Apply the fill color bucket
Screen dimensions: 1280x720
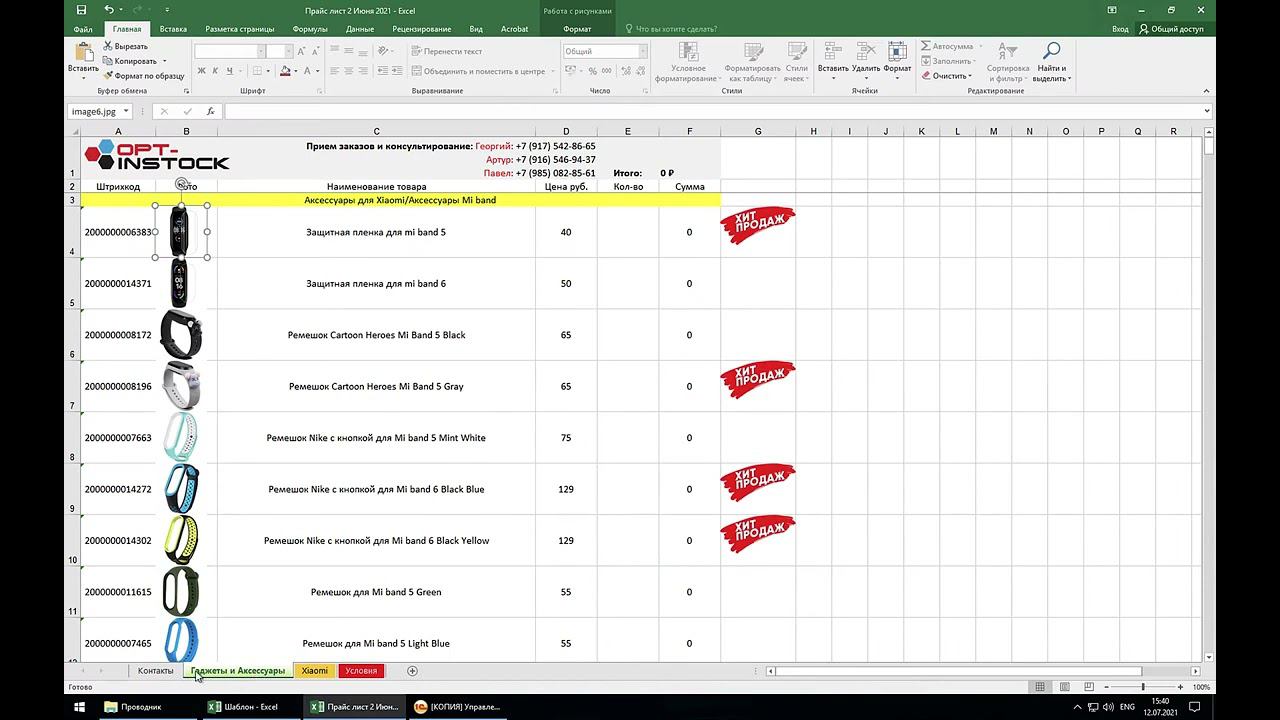click(x=285, y=71)
